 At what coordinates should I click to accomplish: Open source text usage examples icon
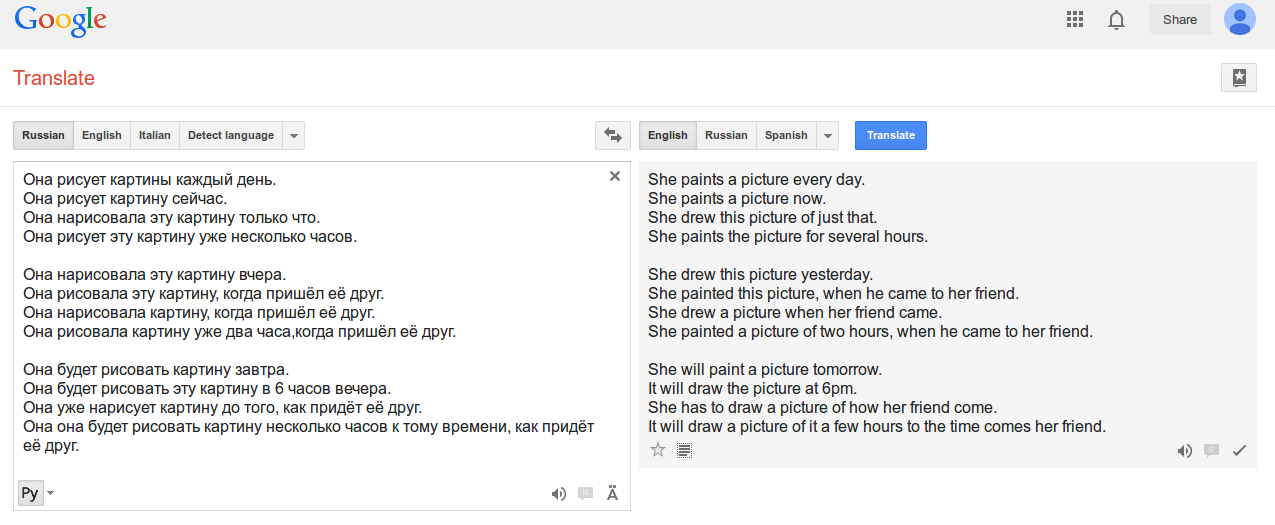(x=586, y=493)
